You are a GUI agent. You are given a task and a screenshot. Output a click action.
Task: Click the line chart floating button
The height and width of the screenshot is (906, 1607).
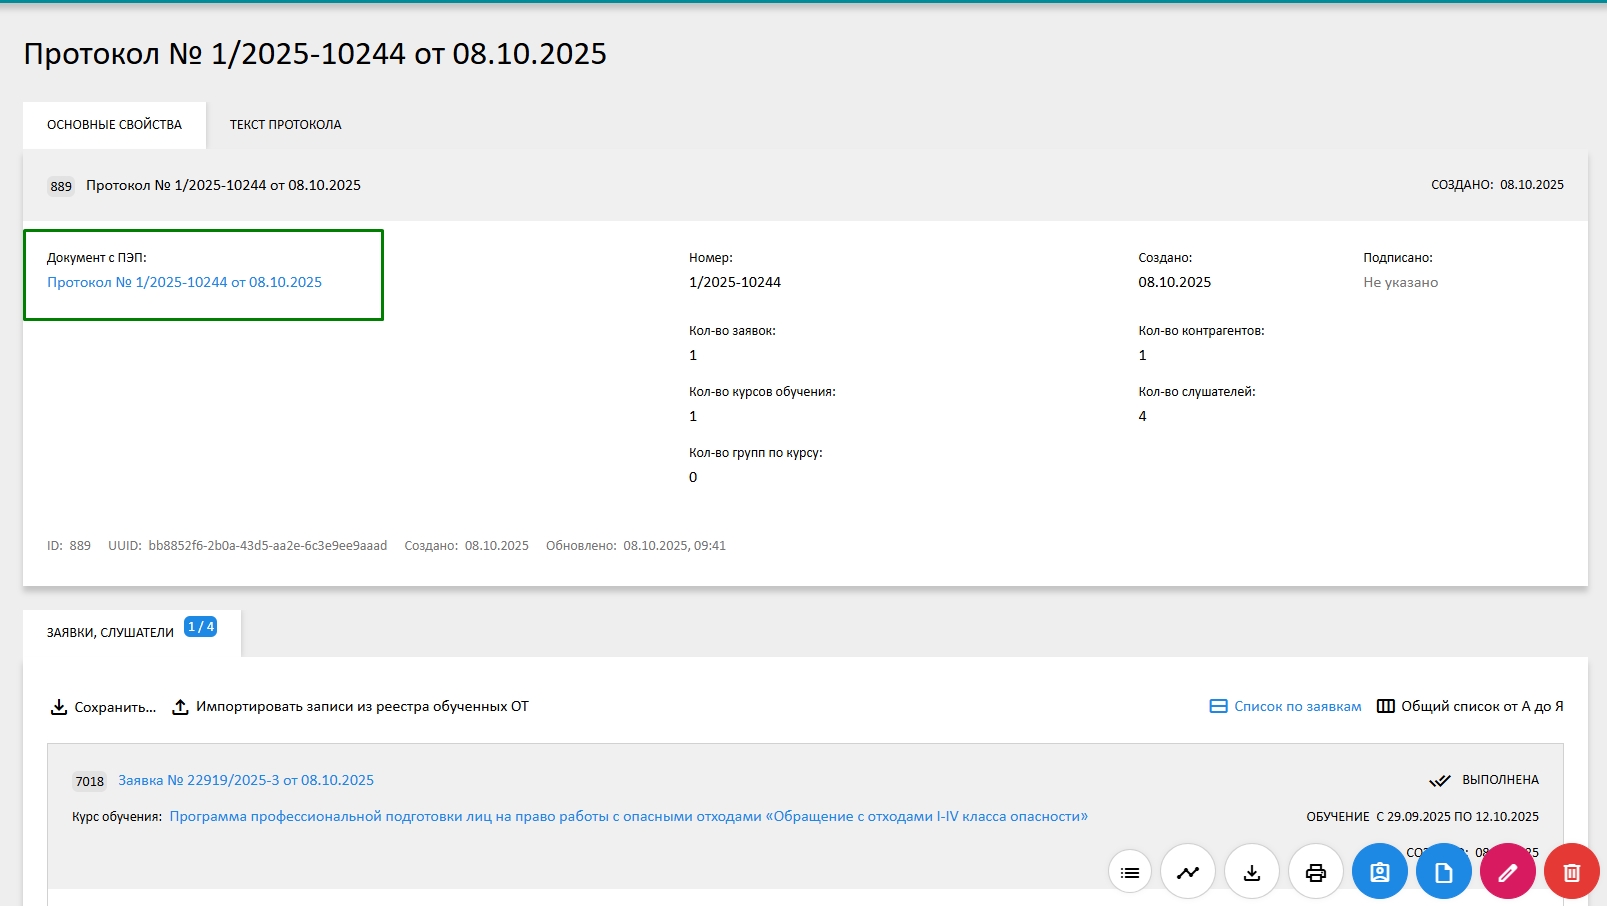coord(1188,872)
